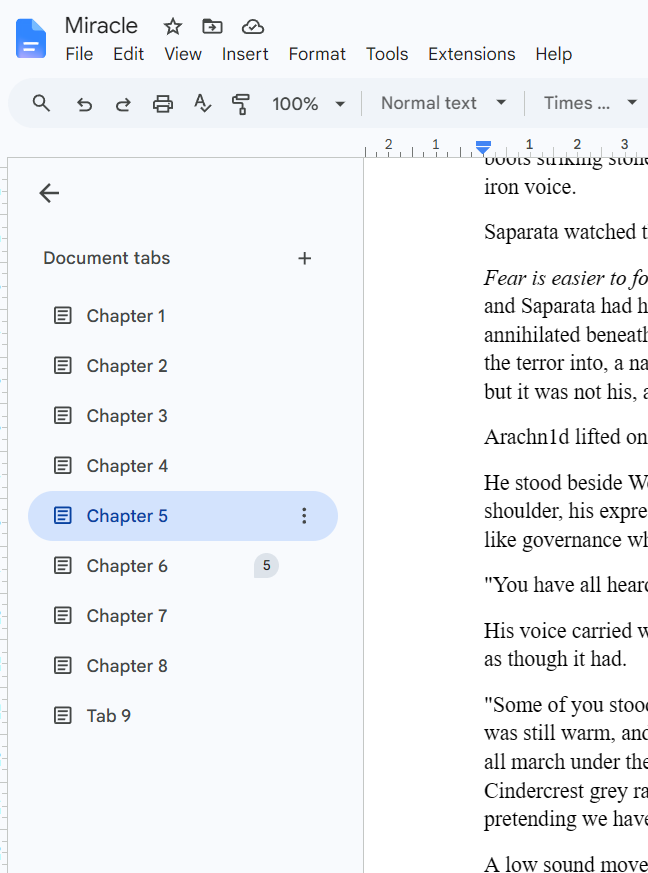Image resolution: width=648 pixels, height=873 pixels.
Task: Open the Help menu
Action: pos(554,54)
